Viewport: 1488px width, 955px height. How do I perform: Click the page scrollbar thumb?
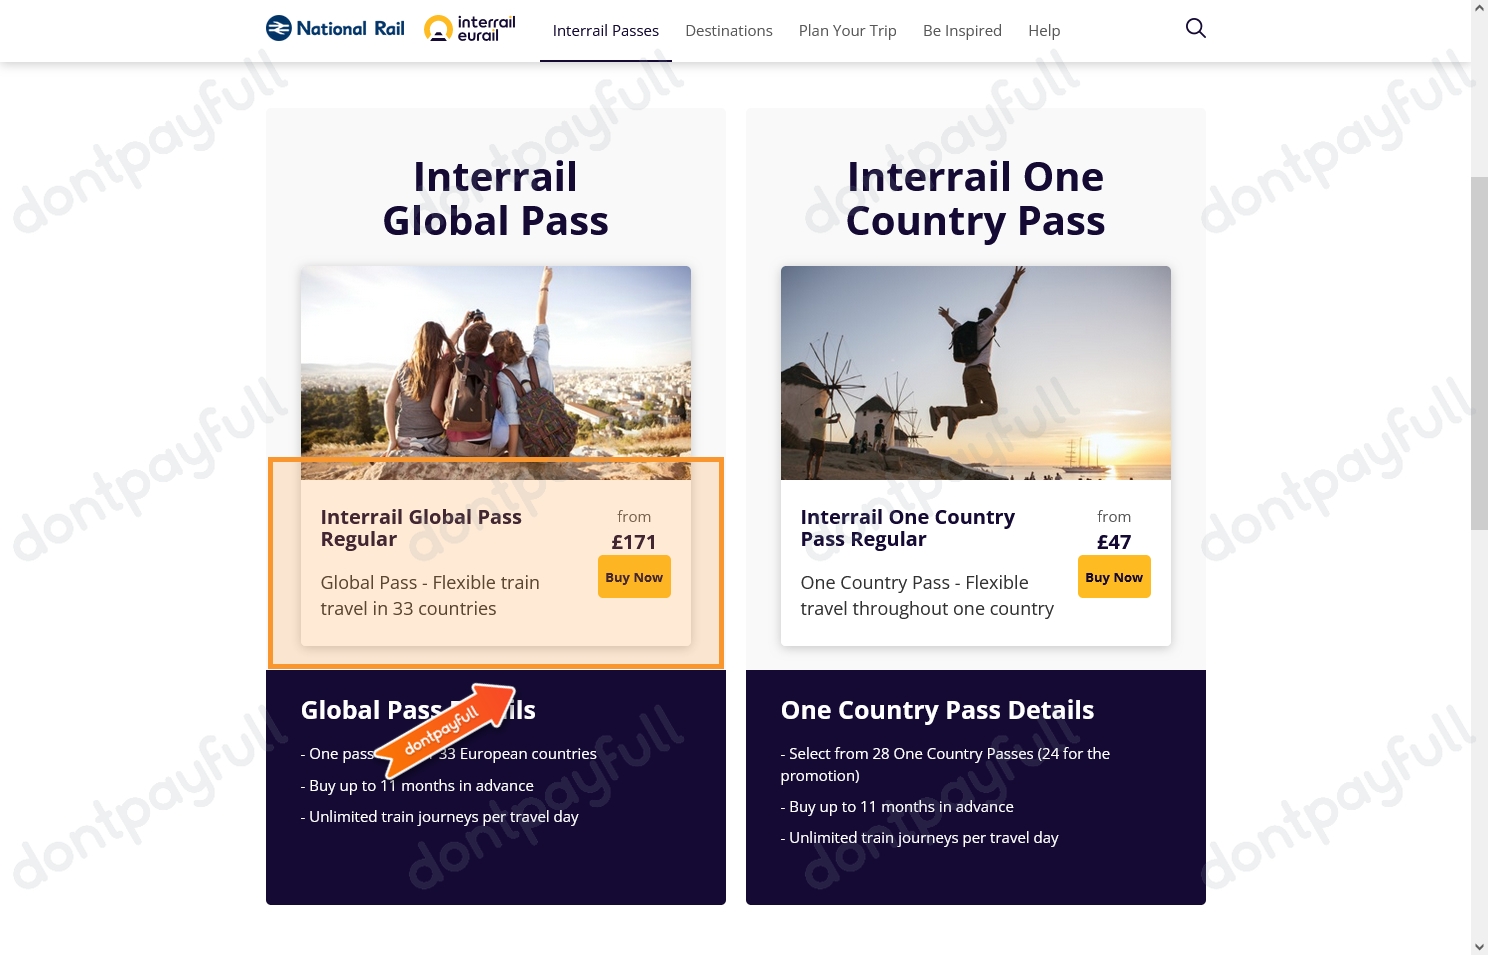[1479, 353]
